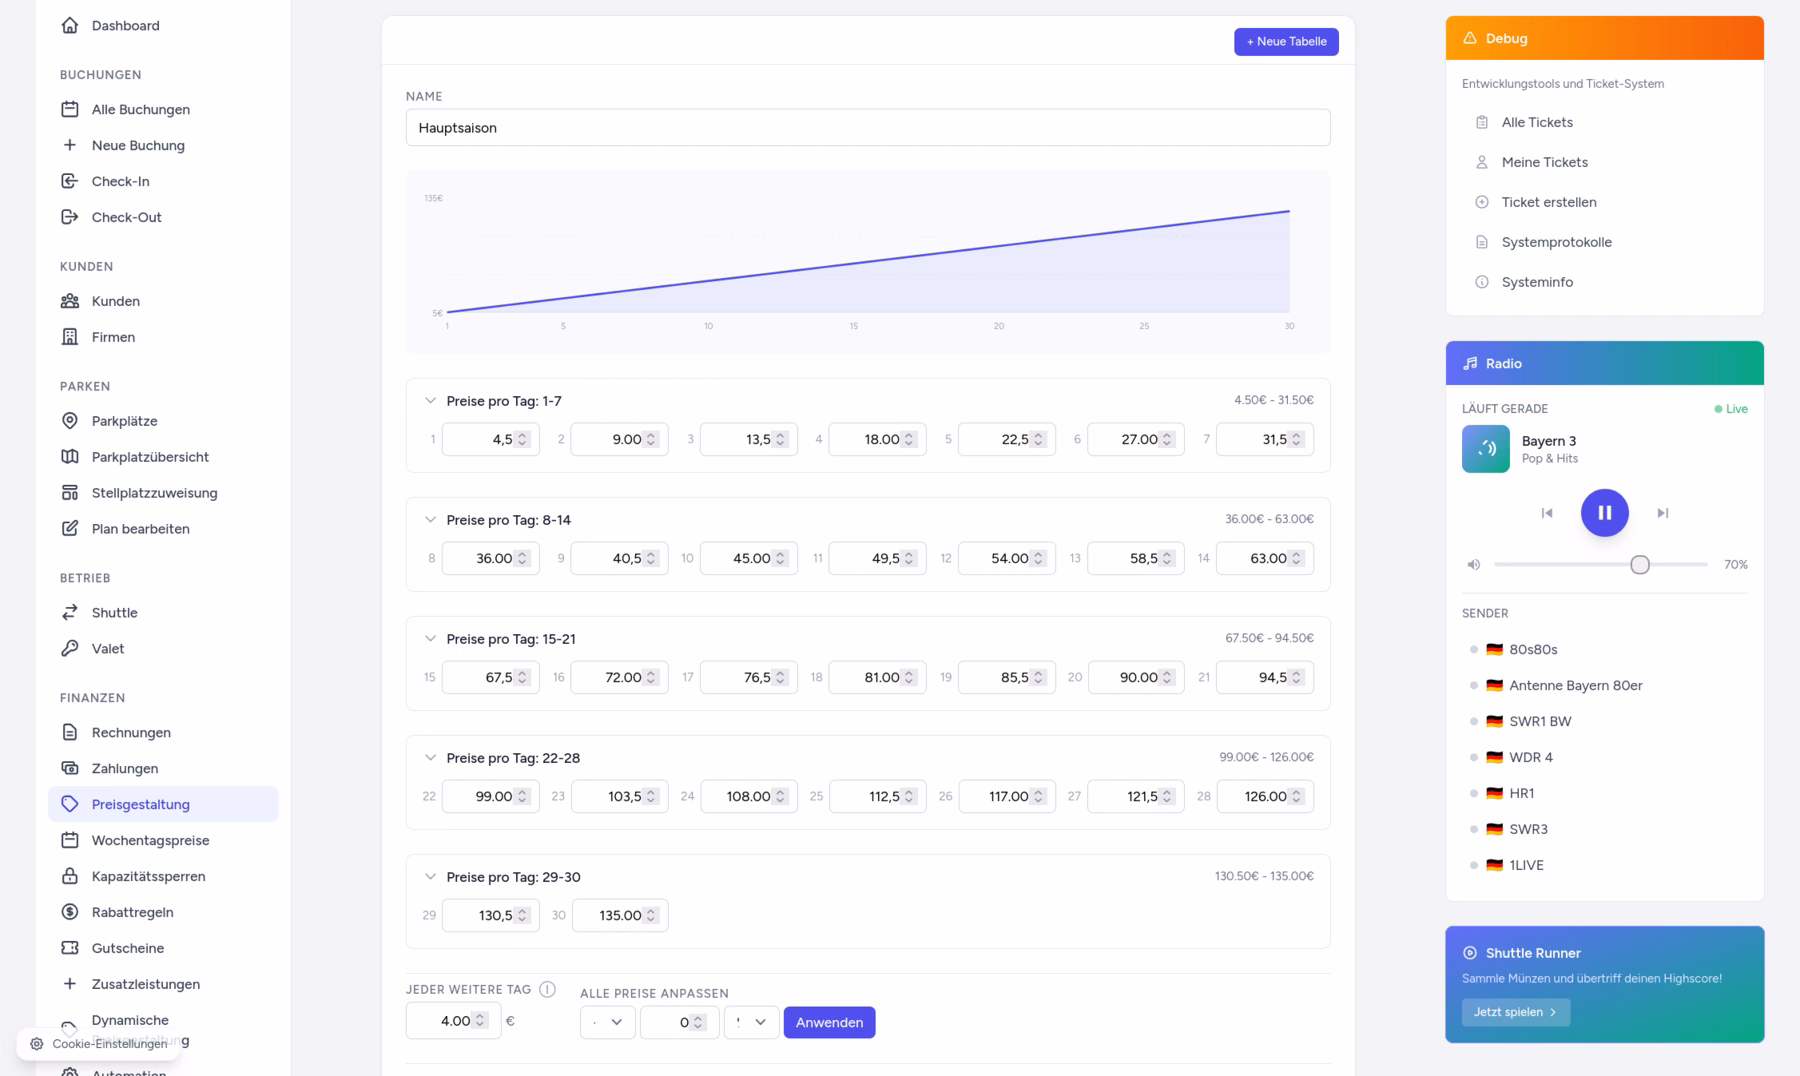The image size is (1800, 1076).
Task: Click the layout icon beside Stellplatzzuweisung
Action: [70, 494]
